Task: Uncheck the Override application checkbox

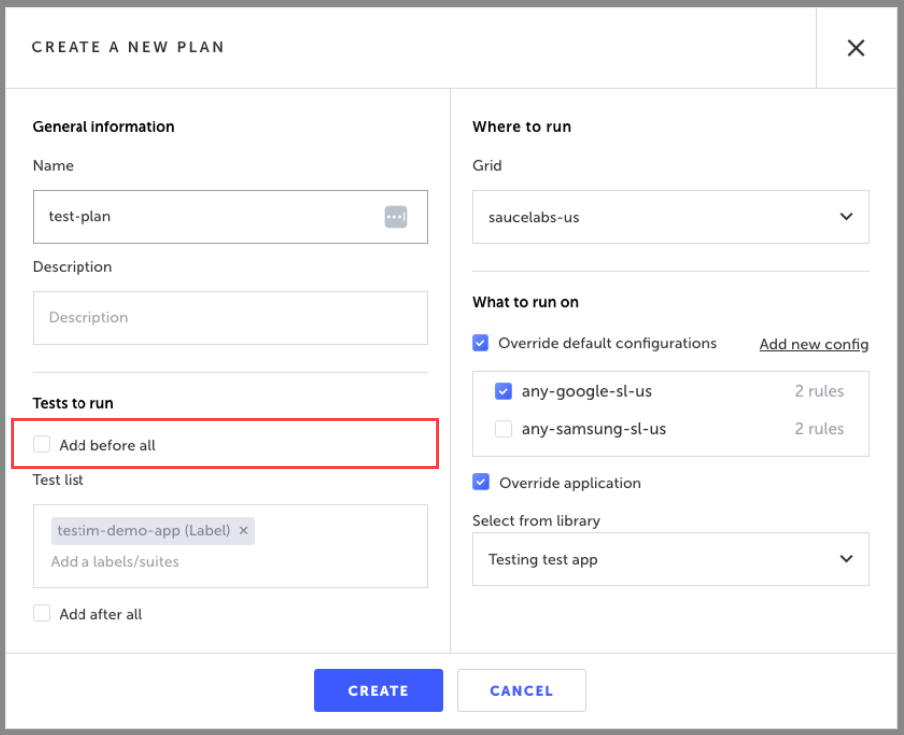Action: click(x=482, y=482)
